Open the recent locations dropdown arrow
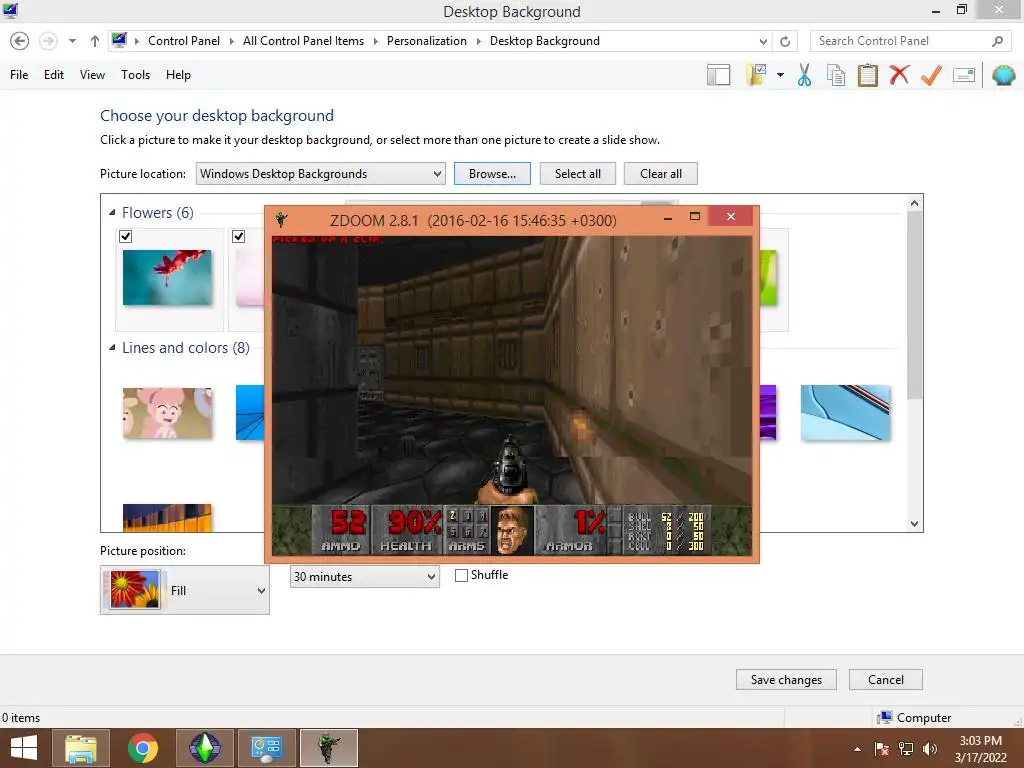This screenshot has width=1024, height=768. tap(72, 41)
